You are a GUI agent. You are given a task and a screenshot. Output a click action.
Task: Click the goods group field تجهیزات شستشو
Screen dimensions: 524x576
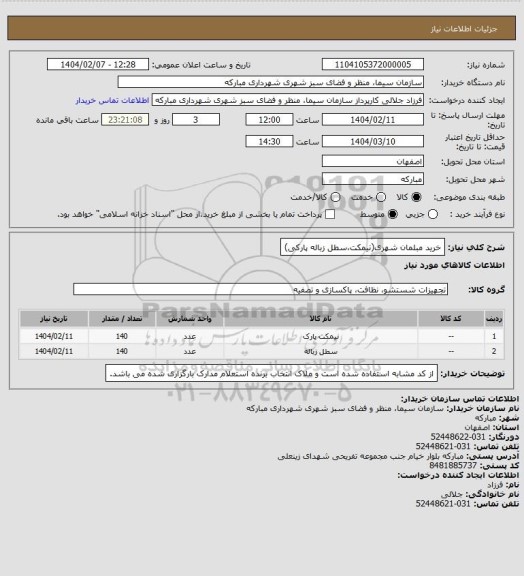coord(260,290)
